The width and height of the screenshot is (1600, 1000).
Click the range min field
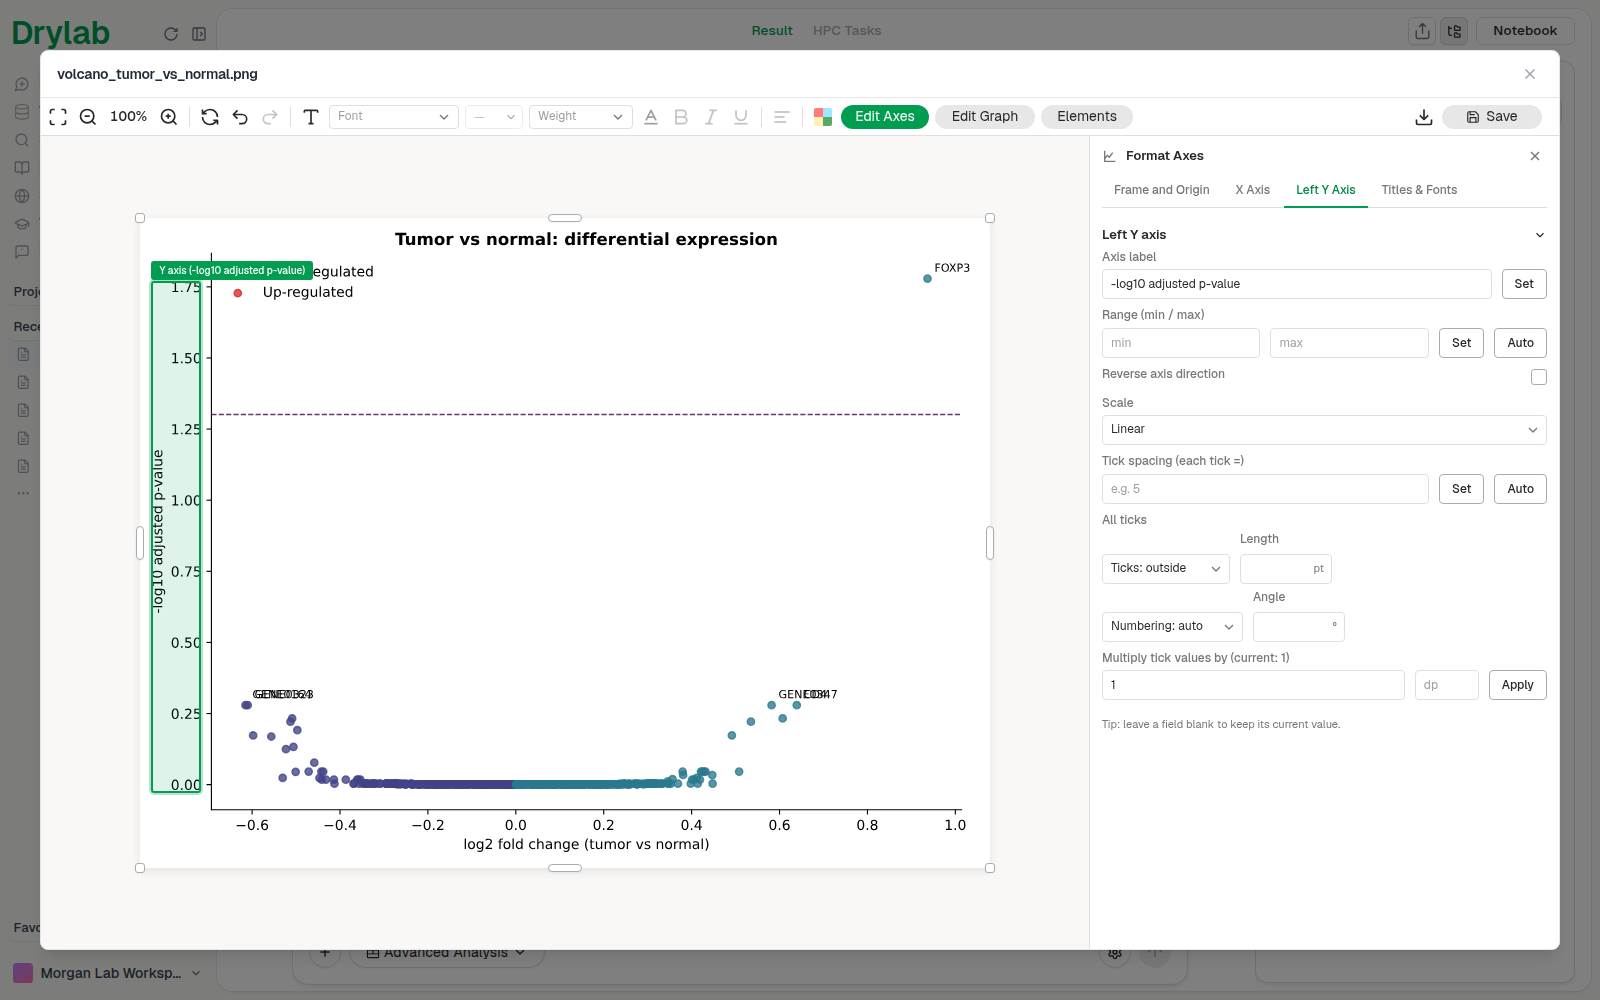(x=1181, y=343)
